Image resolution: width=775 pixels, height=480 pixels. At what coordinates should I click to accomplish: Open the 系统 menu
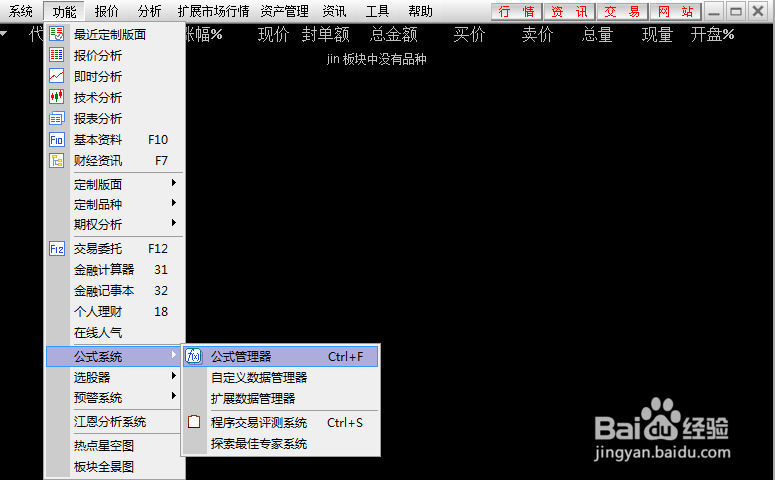coord(21,11)
